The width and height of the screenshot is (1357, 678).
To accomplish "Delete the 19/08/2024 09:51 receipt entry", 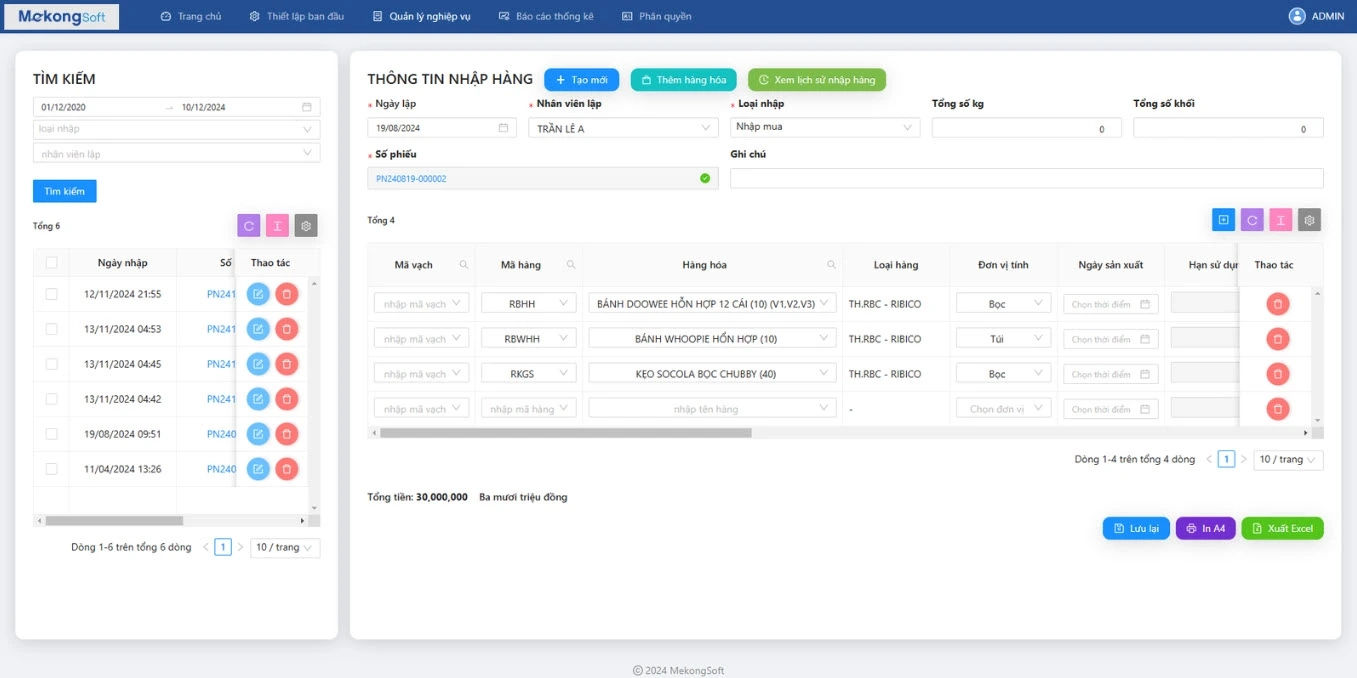I will click(x=286, y=434).
